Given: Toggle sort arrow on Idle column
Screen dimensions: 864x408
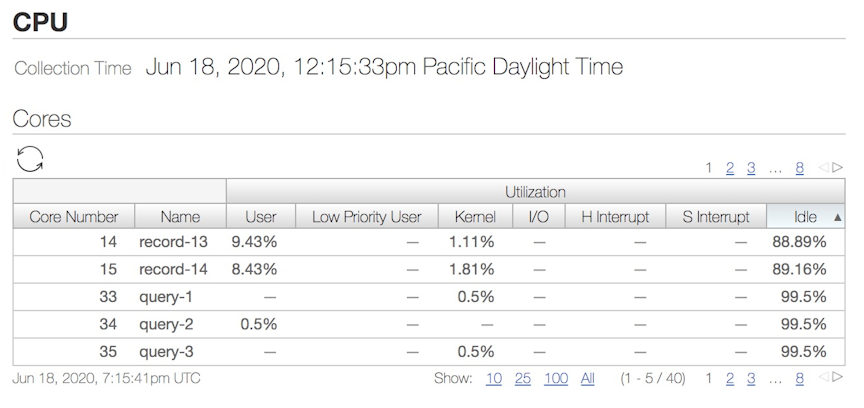Looking at the screenshot, I should pos(838,217).
